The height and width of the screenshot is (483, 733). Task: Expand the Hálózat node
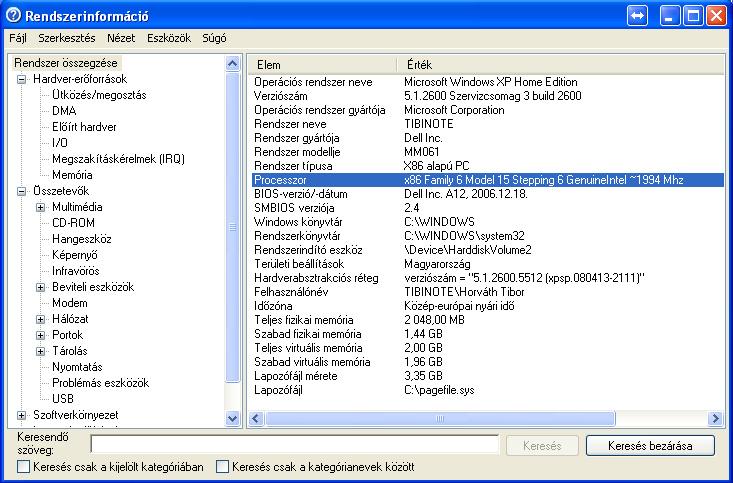(x=41, y=319)
